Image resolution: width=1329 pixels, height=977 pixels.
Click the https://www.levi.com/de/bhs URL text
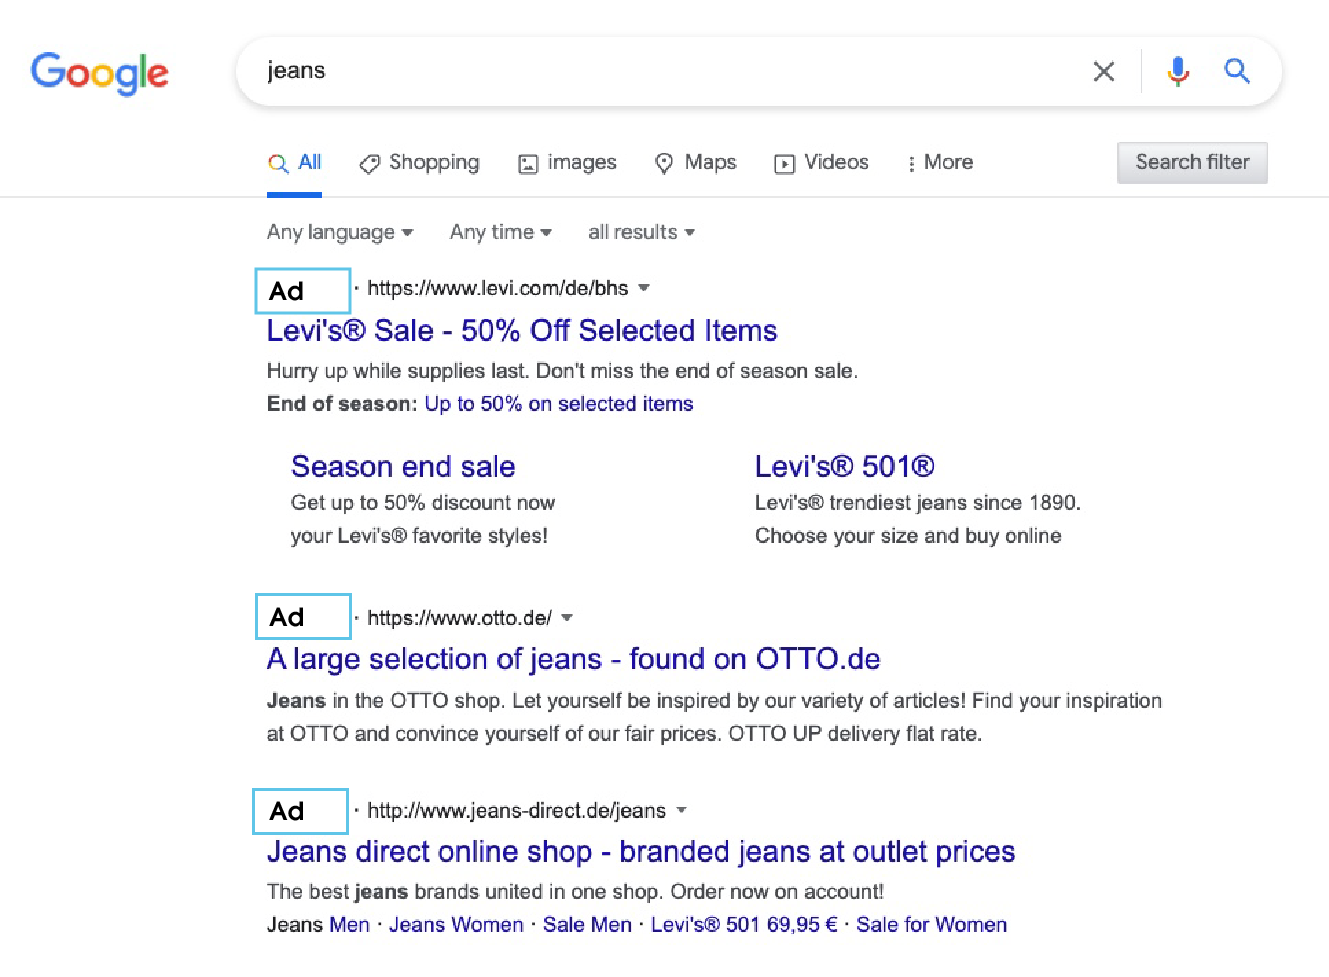(x=498, y=288)
